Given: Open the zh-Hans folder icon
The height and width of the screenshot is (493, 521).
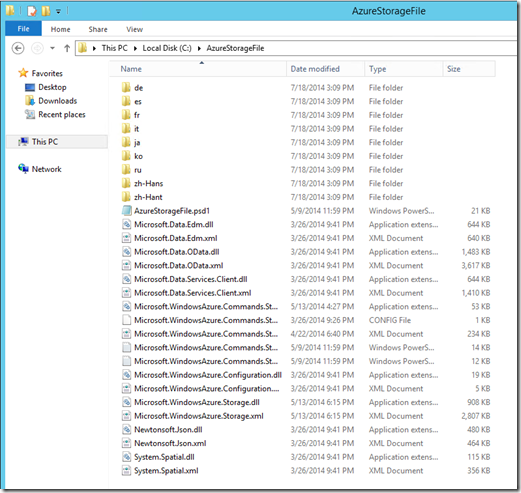Looking at the screenshot, I should point(126,183).
